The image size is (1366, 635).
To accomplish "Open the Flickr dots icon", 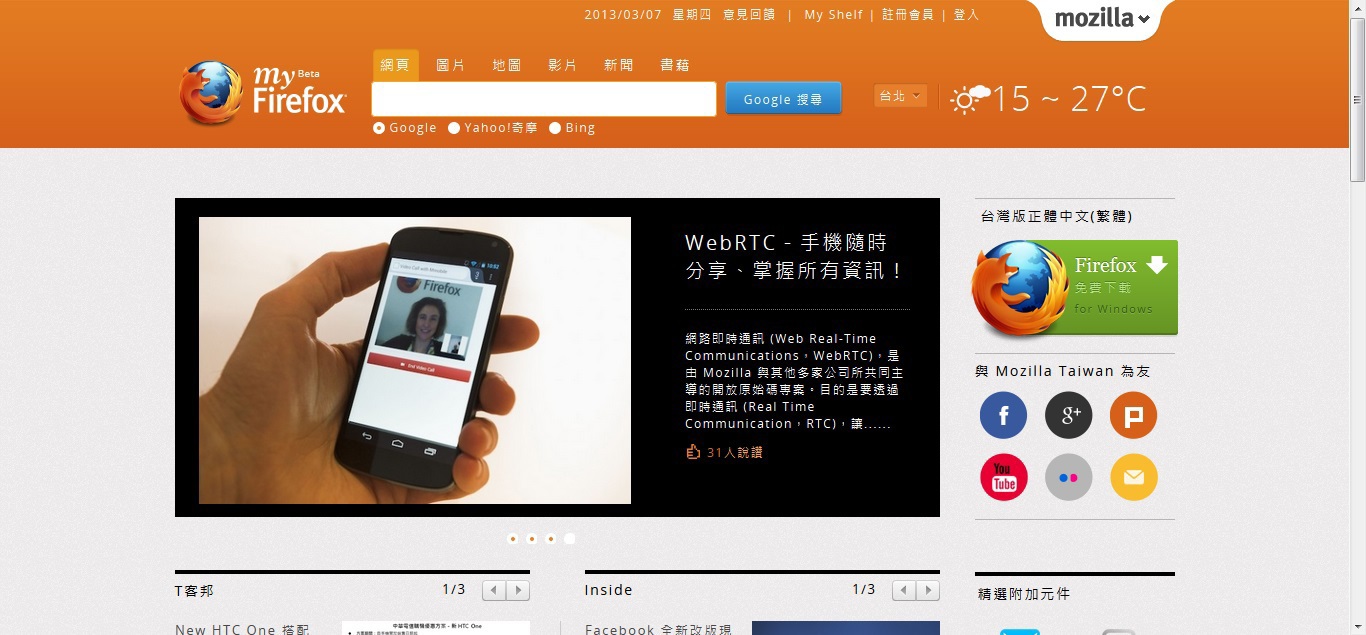I will tap(1068, 478).
